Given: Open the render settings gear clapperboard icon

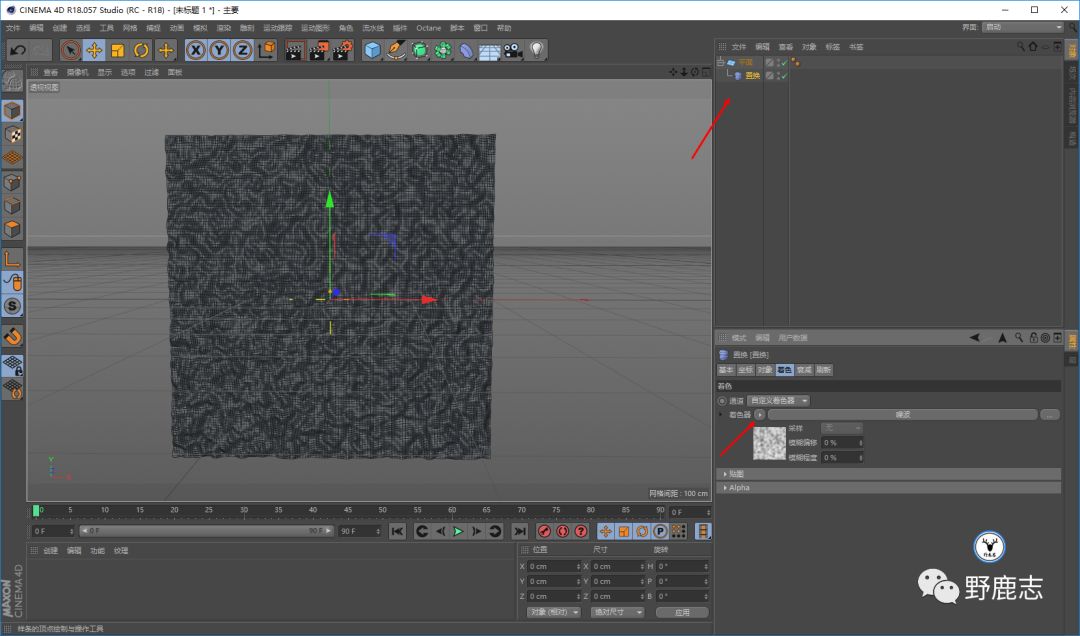Looking at the screenshot, I should (343, 50).
